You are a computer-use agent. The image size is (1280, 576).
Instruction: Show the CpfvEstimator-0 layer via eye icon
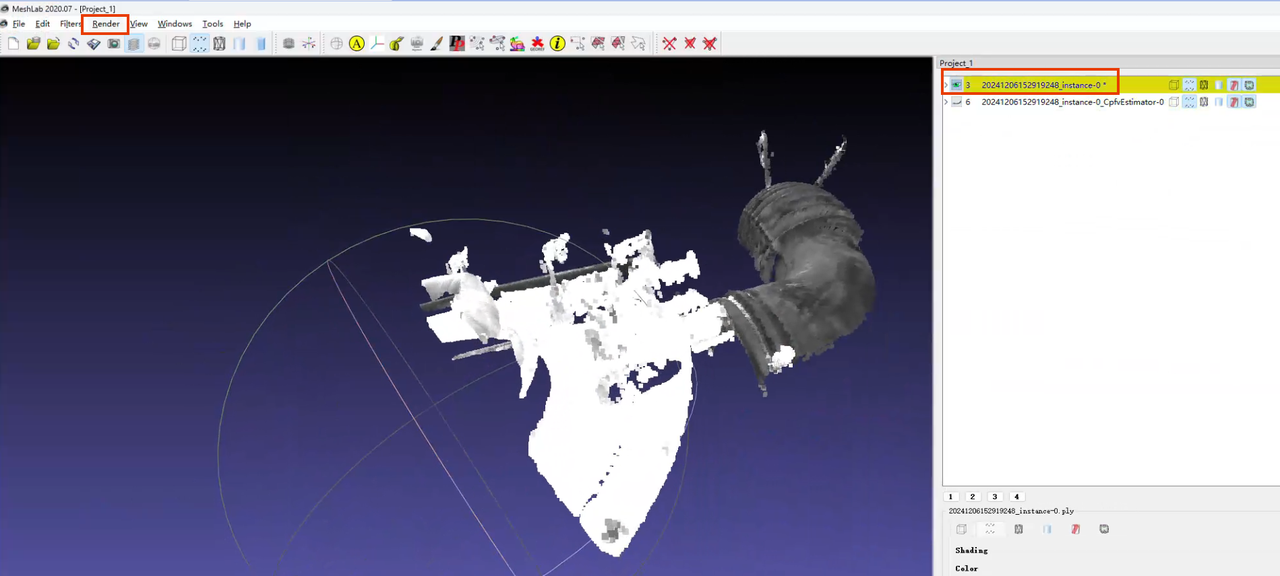(x=956, y=102)
